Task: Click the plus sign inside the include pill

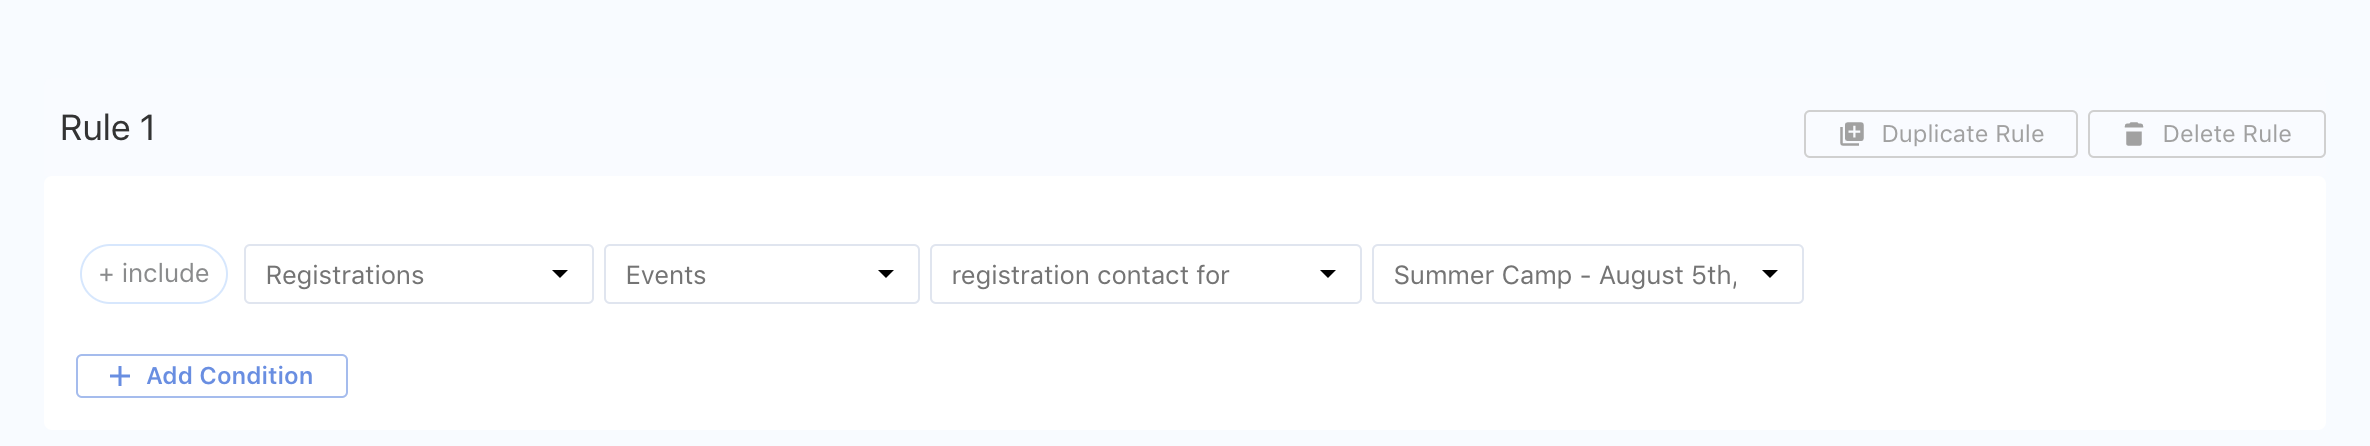Action: [106, 275]
